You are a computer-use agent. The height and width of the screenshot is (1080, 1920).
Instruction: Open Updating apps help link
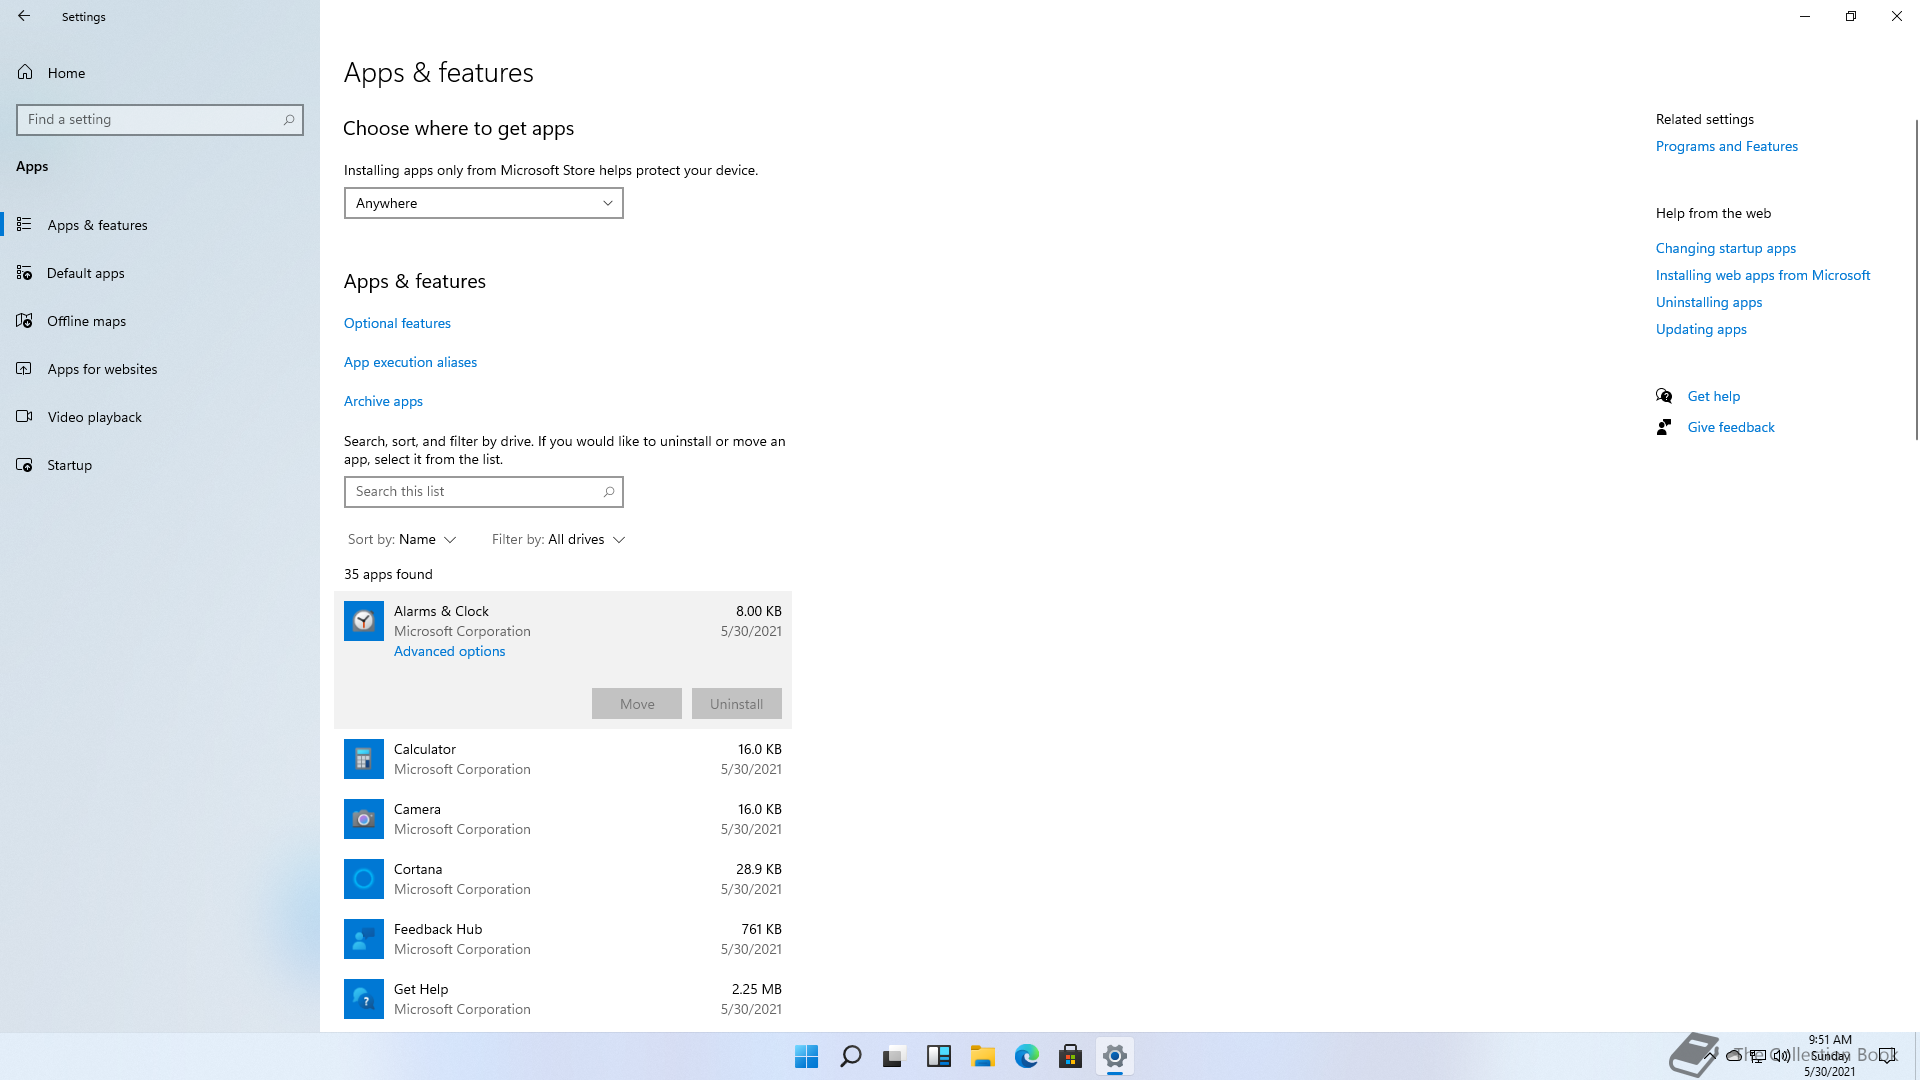1701,329
